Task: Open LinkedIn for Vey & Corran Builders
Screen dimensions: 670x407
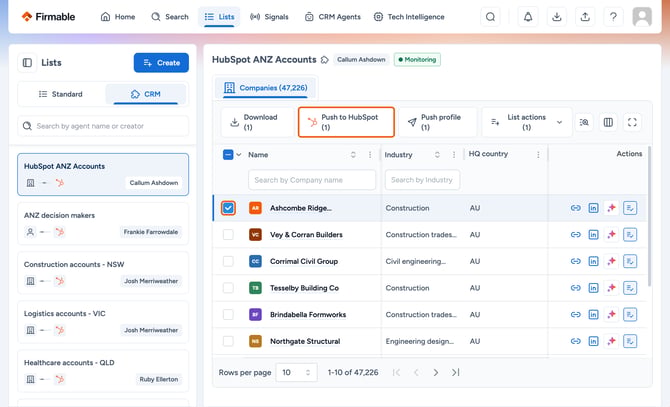Action: pos(594,234)
